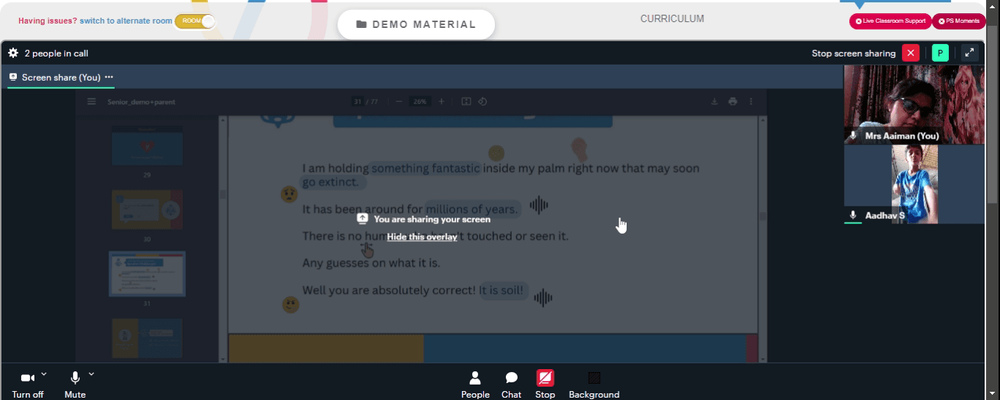Click the PDF zoom percentage field

click(420, 101)
